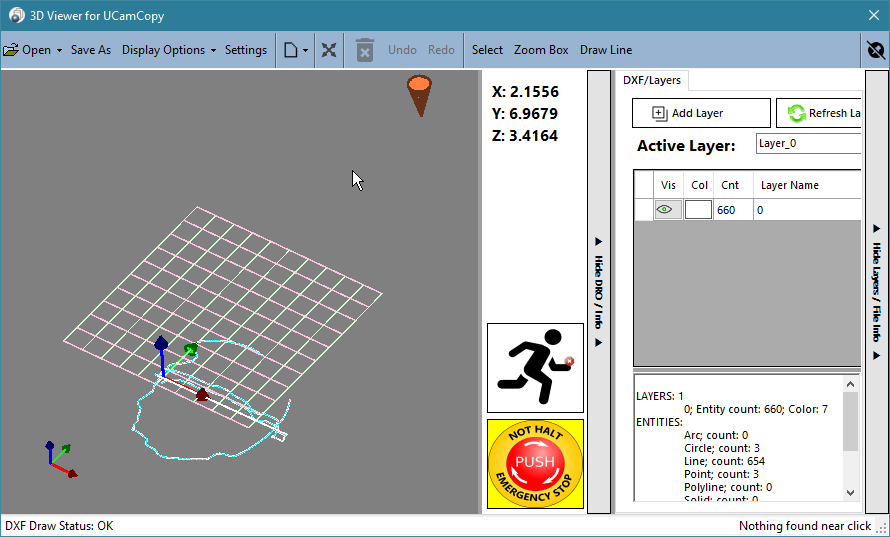Click Save As in toolbar

tap(91, 50)
